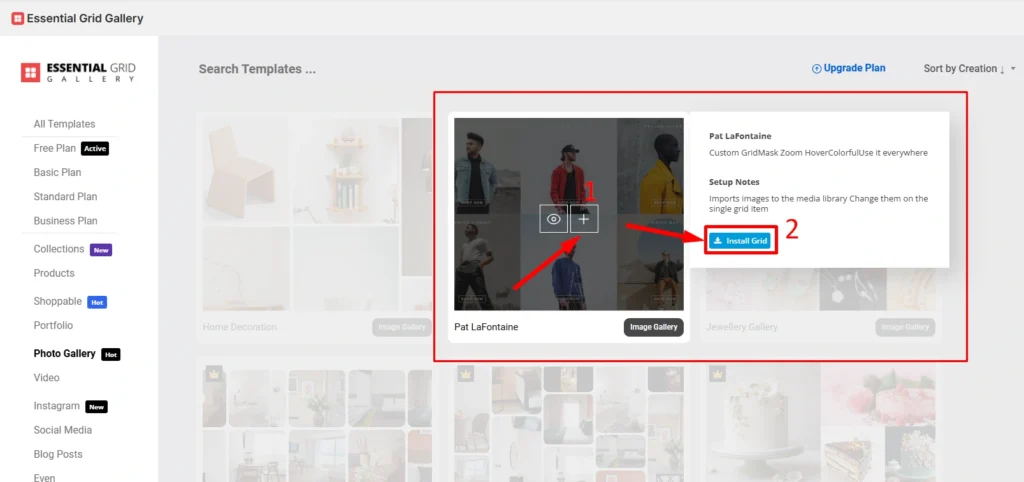Open the Social Media category
The width and height of the screenshot is (1024, 482).
(63, 430)
